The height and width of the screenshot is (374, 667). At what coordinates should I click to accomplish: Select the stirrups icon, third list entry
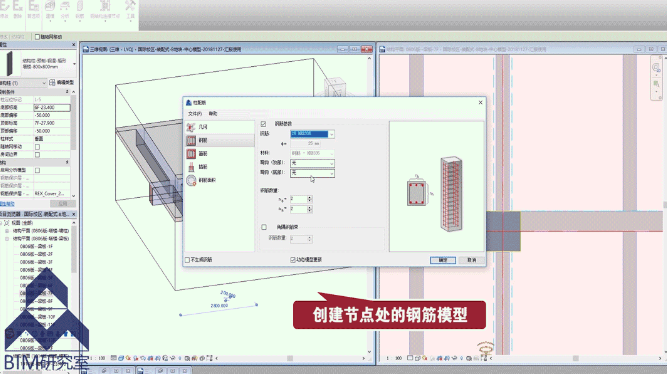coord(191,153)
